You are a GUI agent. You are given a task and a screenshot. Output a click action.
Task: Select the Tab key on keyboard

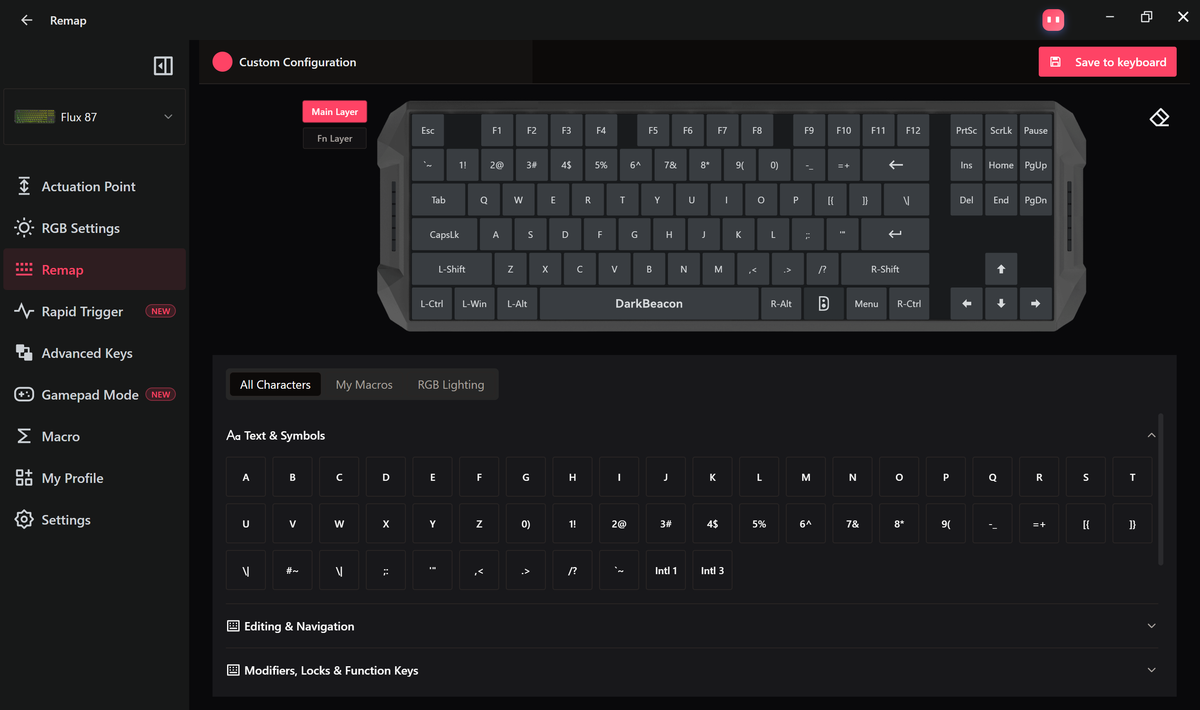click(x=438, y=200)
